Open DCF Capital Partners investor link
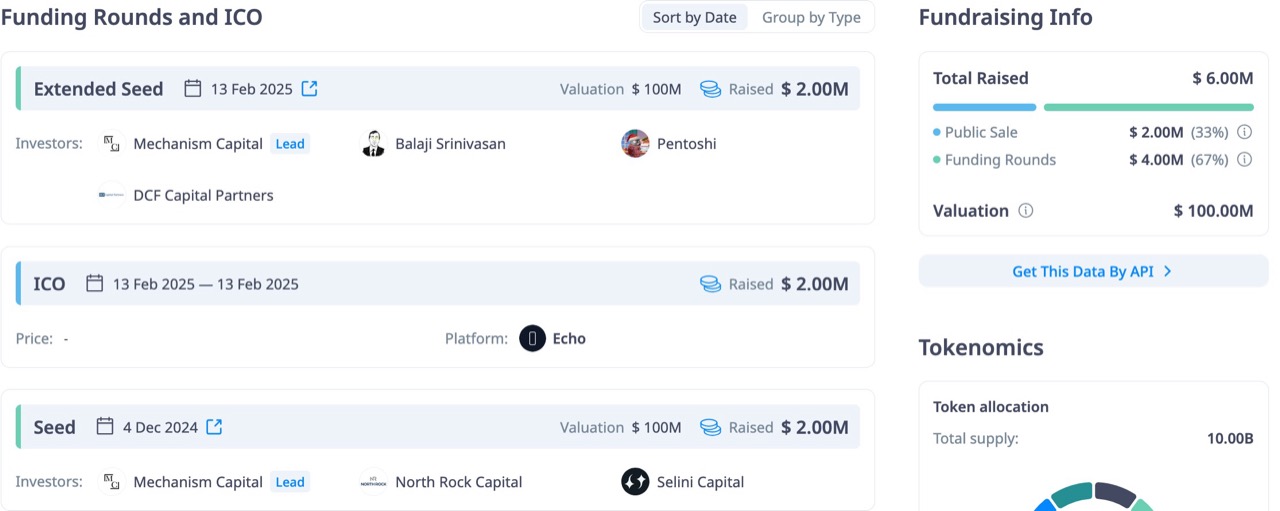The image size is (1280, 511). coord(203,196)
